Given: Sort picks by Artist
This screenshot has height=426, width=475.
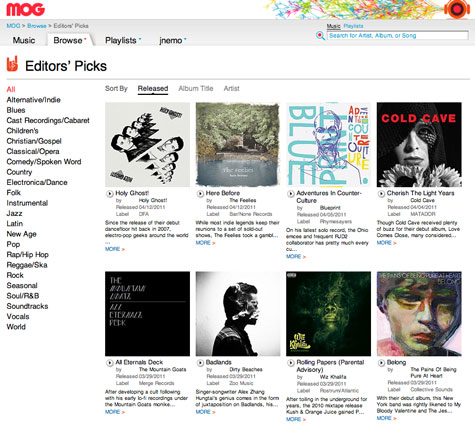Looking at the screenshot, I should pyautogui.click(x=232, y=88).
